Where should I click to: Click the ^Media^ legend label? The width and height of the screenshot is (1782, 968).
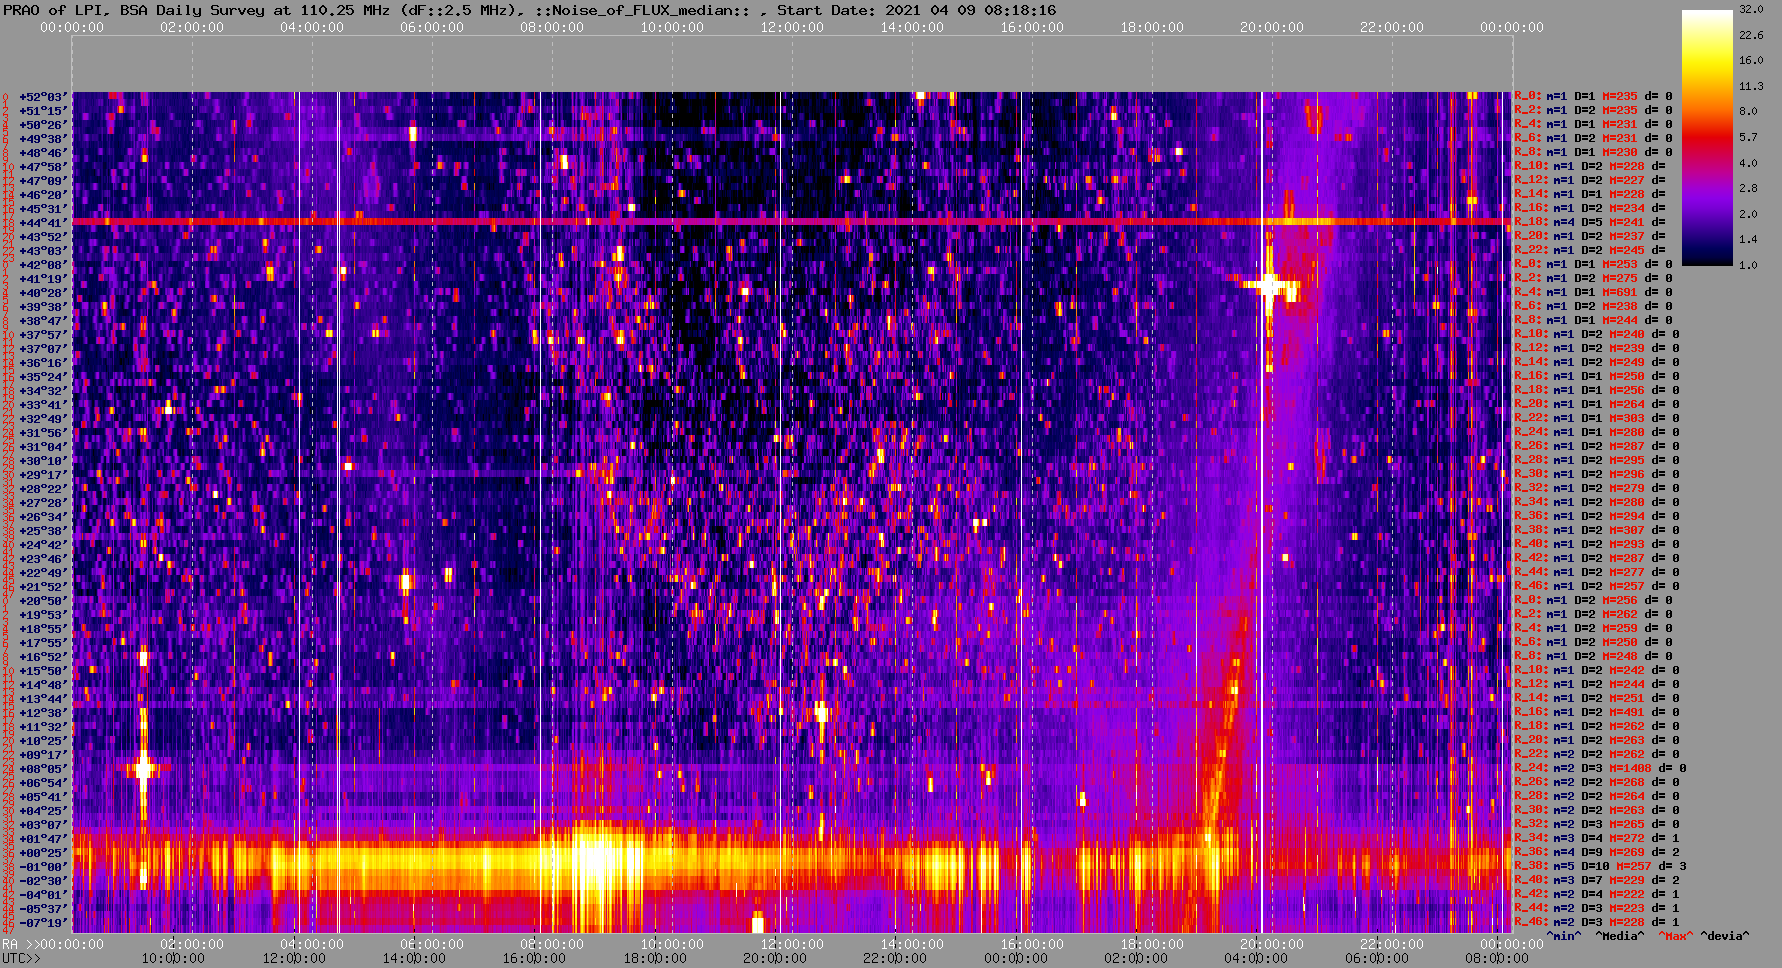[1620, 936]
